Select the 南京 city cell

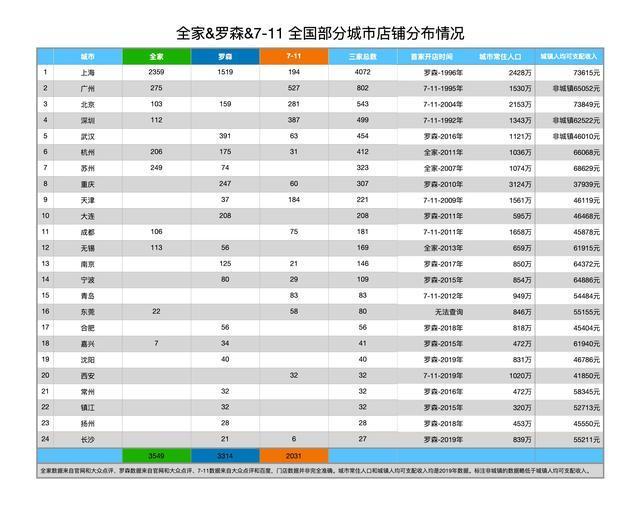[x=87, y=264]
